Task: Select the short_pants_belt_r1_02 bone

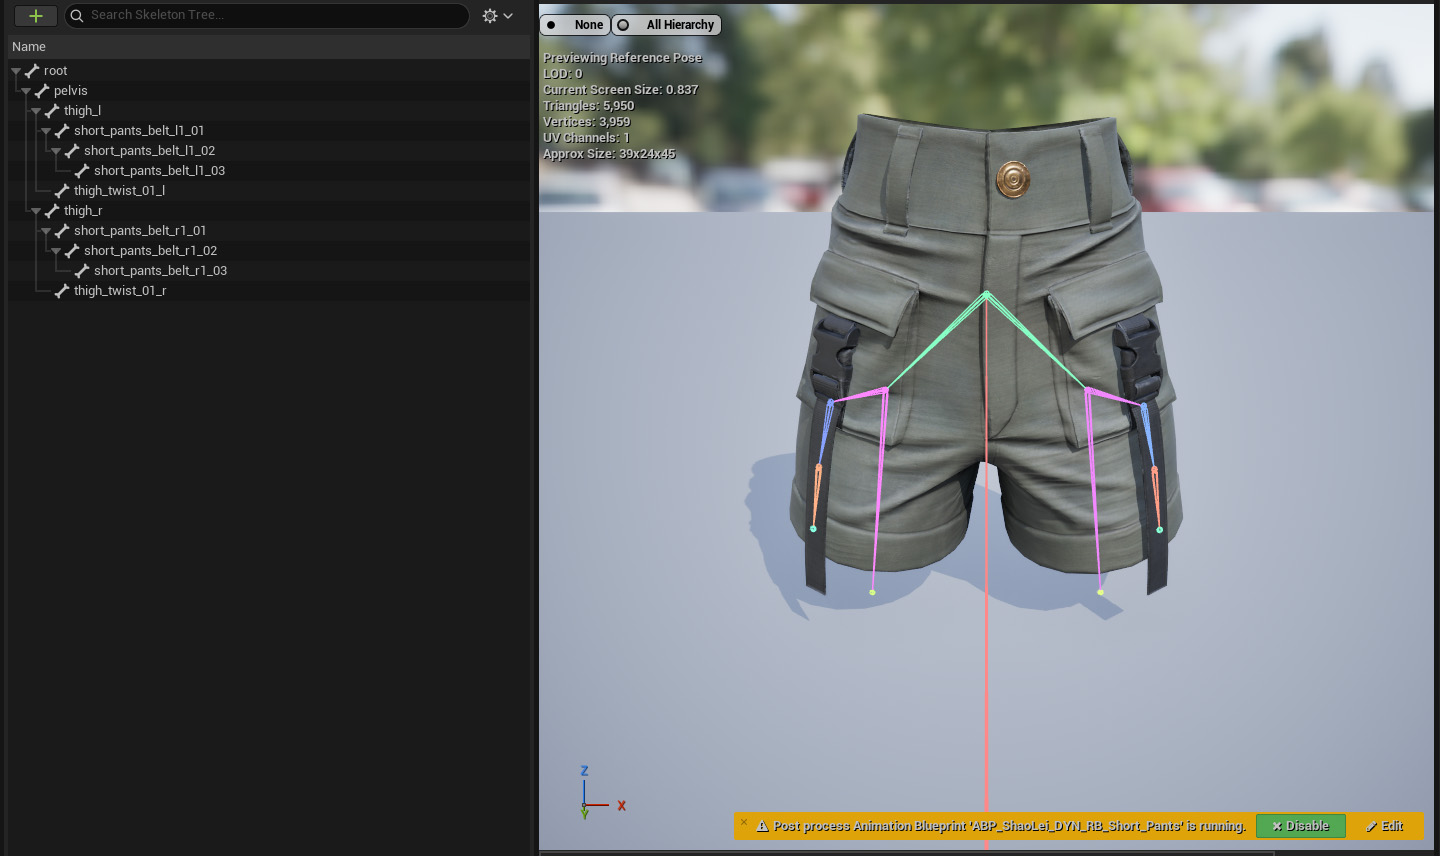Action: [x=150, y=251]
